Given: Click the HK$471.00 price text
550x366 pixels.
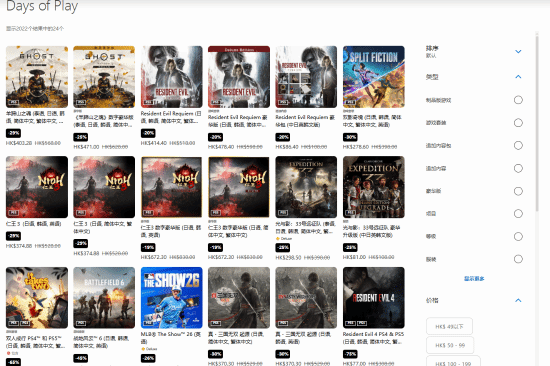Looking at the screenshot, I should click(86, 147).
